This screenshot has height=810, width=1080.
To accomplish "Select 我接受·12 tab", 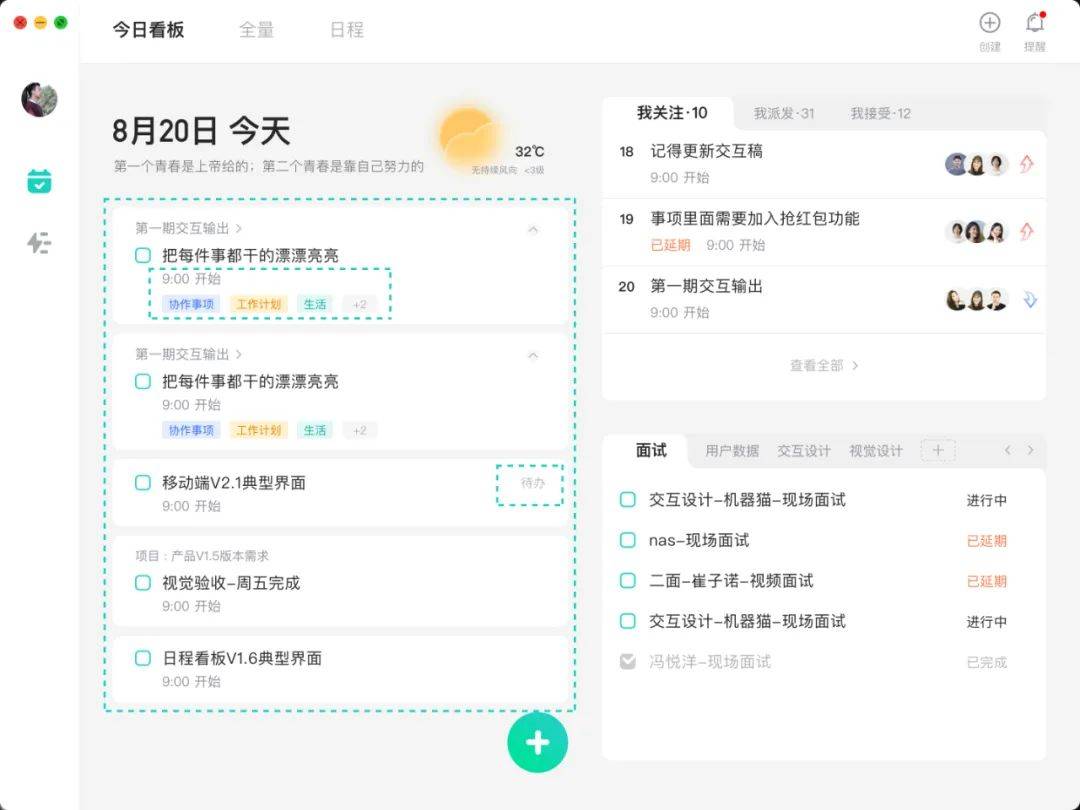I will [880, 114].
